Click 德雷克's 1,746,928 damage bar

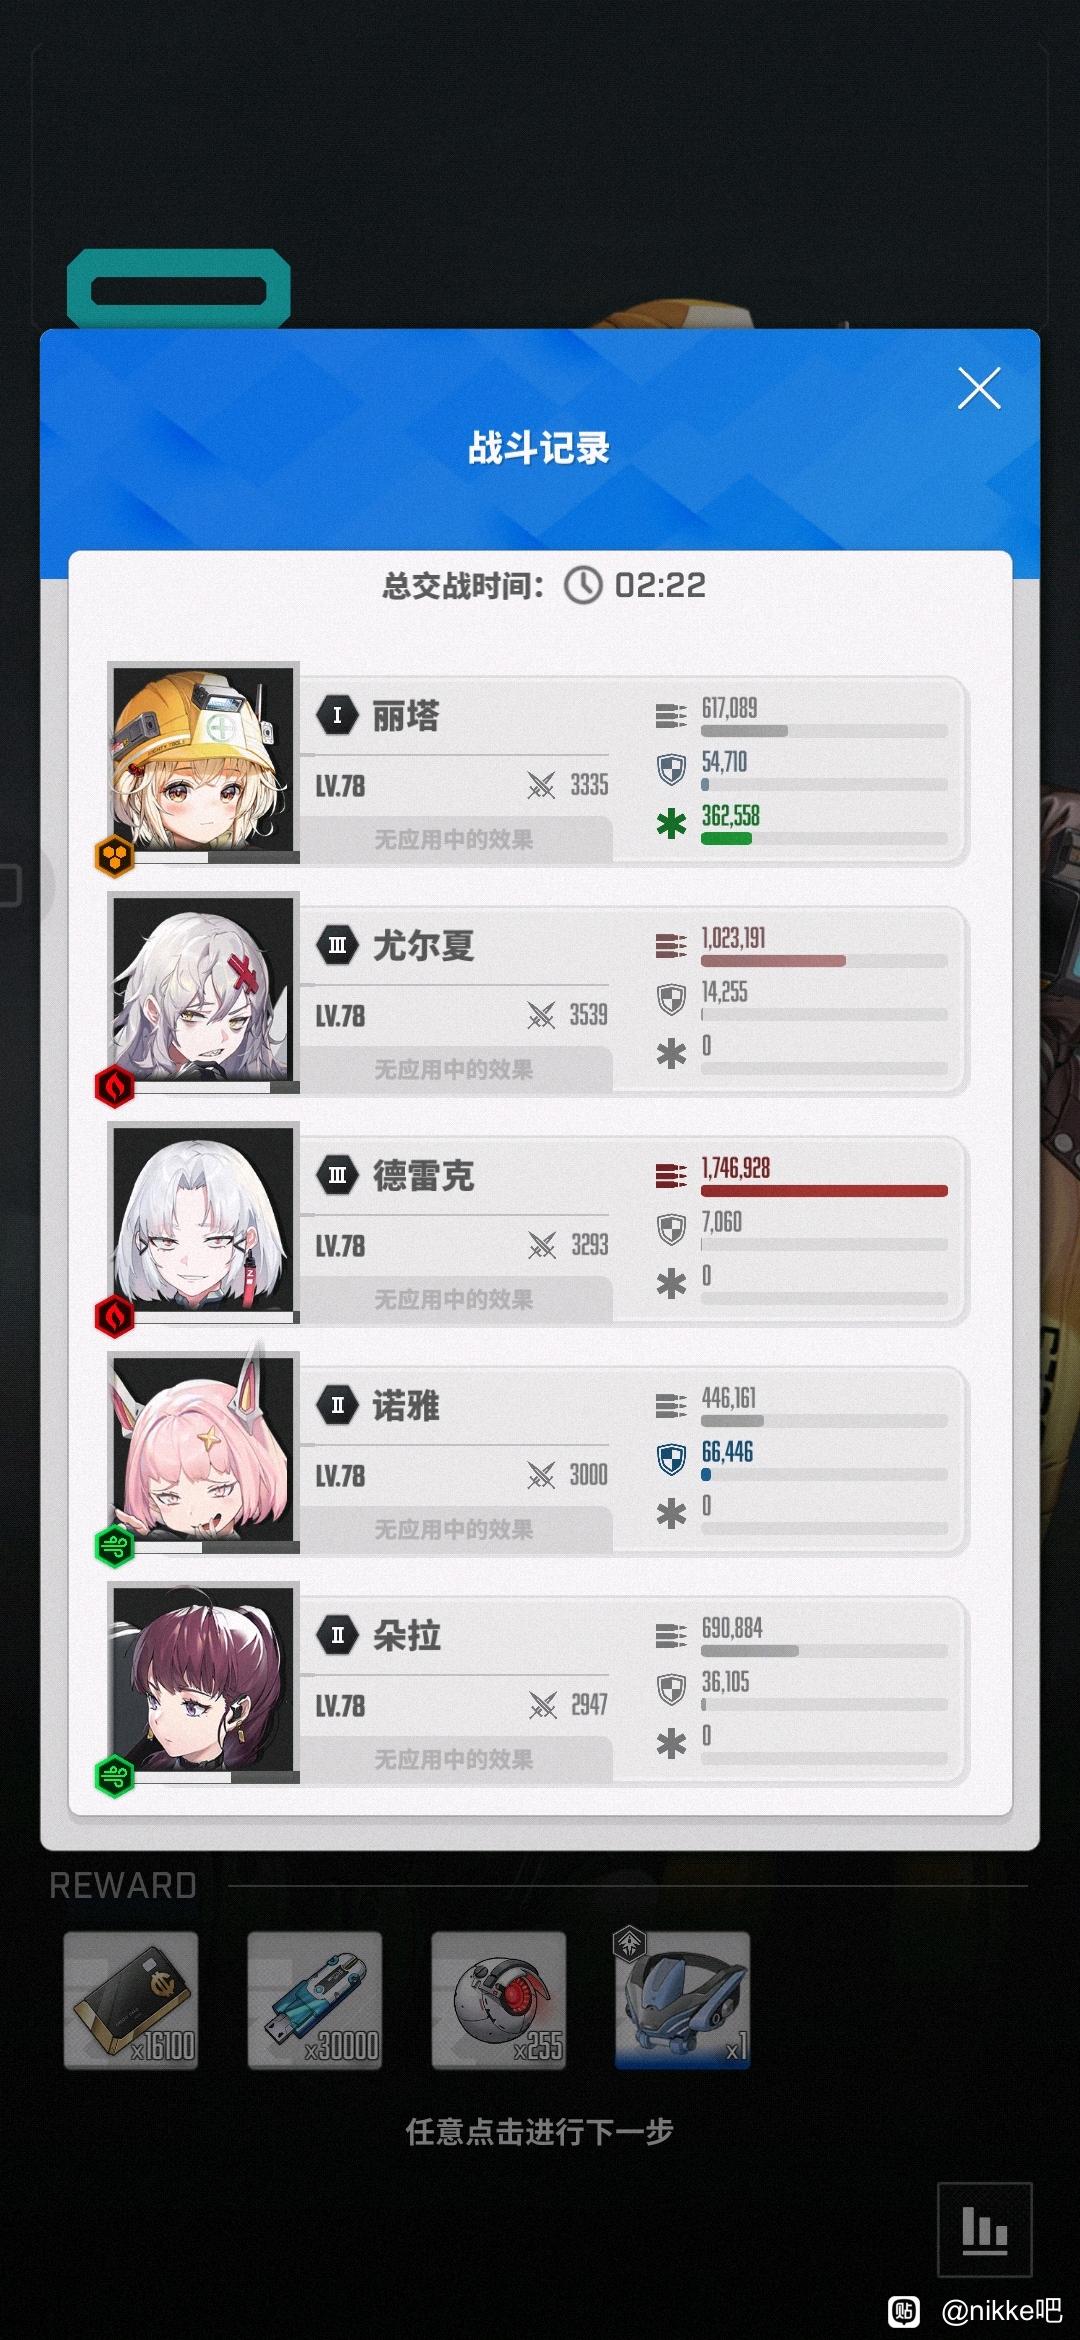[x=824, y=1191]
